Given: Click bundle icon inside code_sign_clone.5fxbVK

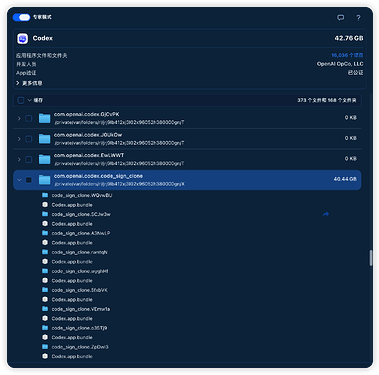Looking at the screenshot, I should click(45, 300).
